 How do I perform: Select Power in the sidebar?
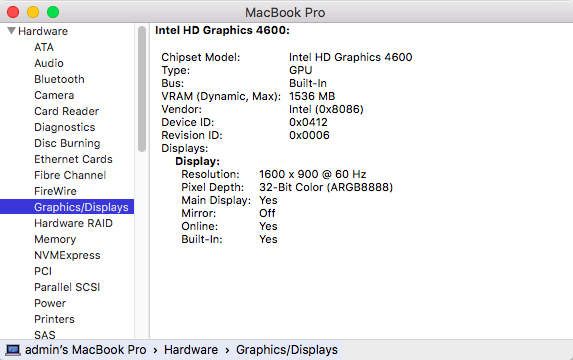pos(50,303)
